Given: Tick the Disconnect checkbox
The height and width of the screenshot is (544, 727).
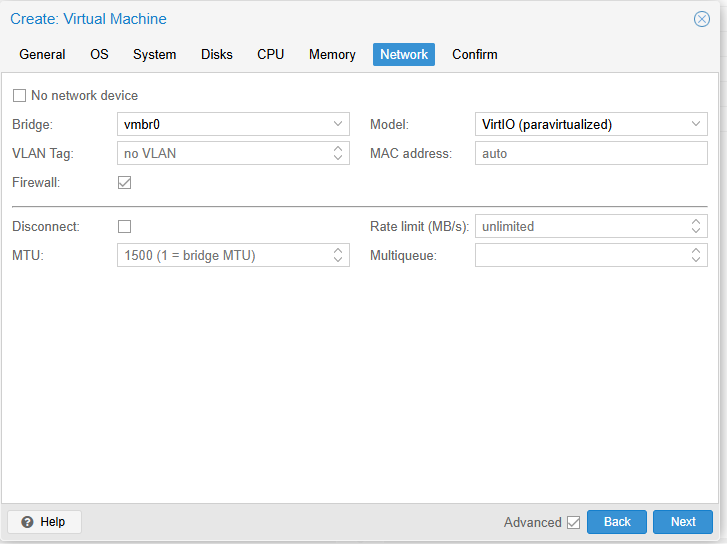Looking at the screenshot, I should tap(124, 226).
